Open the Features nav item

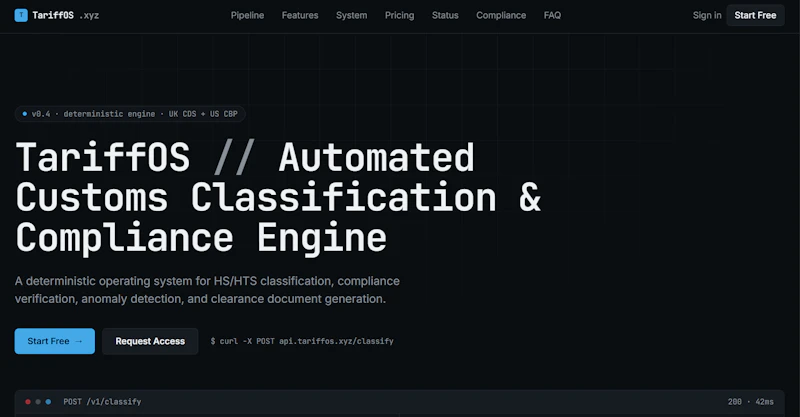[x=300, y=15]
